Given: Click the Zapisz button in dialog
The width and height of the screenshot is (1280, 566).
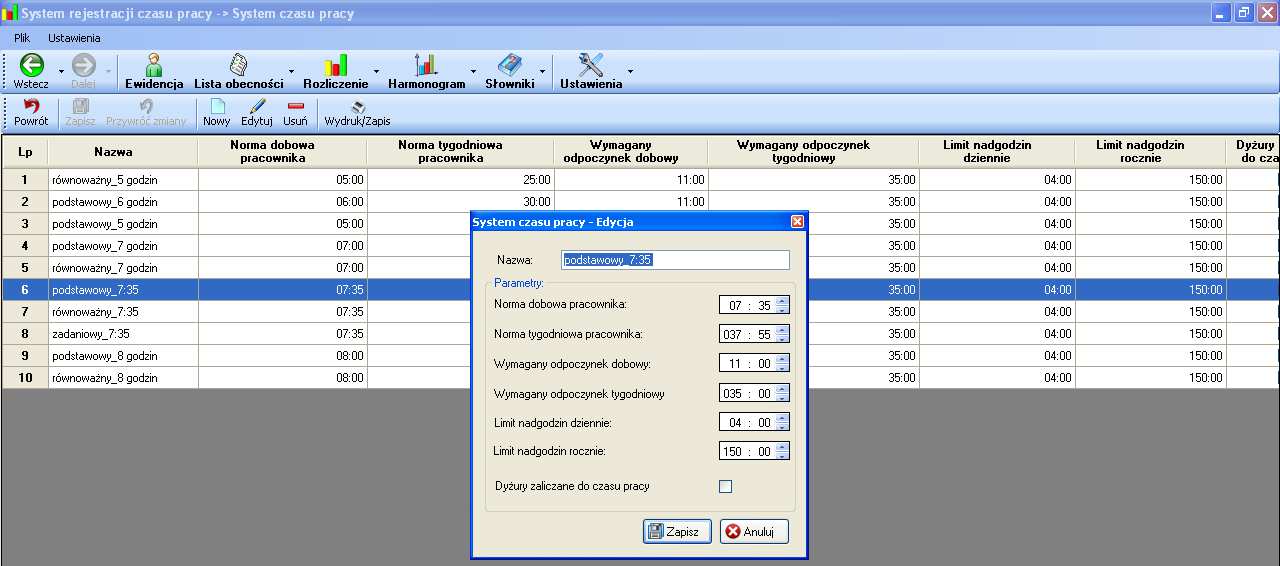Looking at the screenshot, I should point(677,532).
